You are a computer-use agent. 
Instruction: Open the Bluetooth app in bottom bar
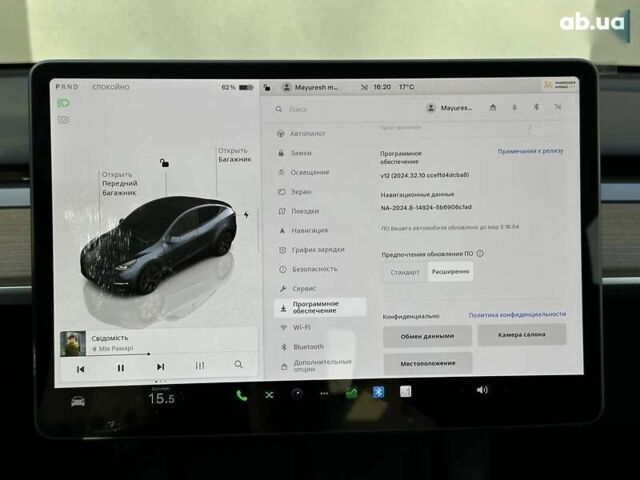tap(378, 392)
